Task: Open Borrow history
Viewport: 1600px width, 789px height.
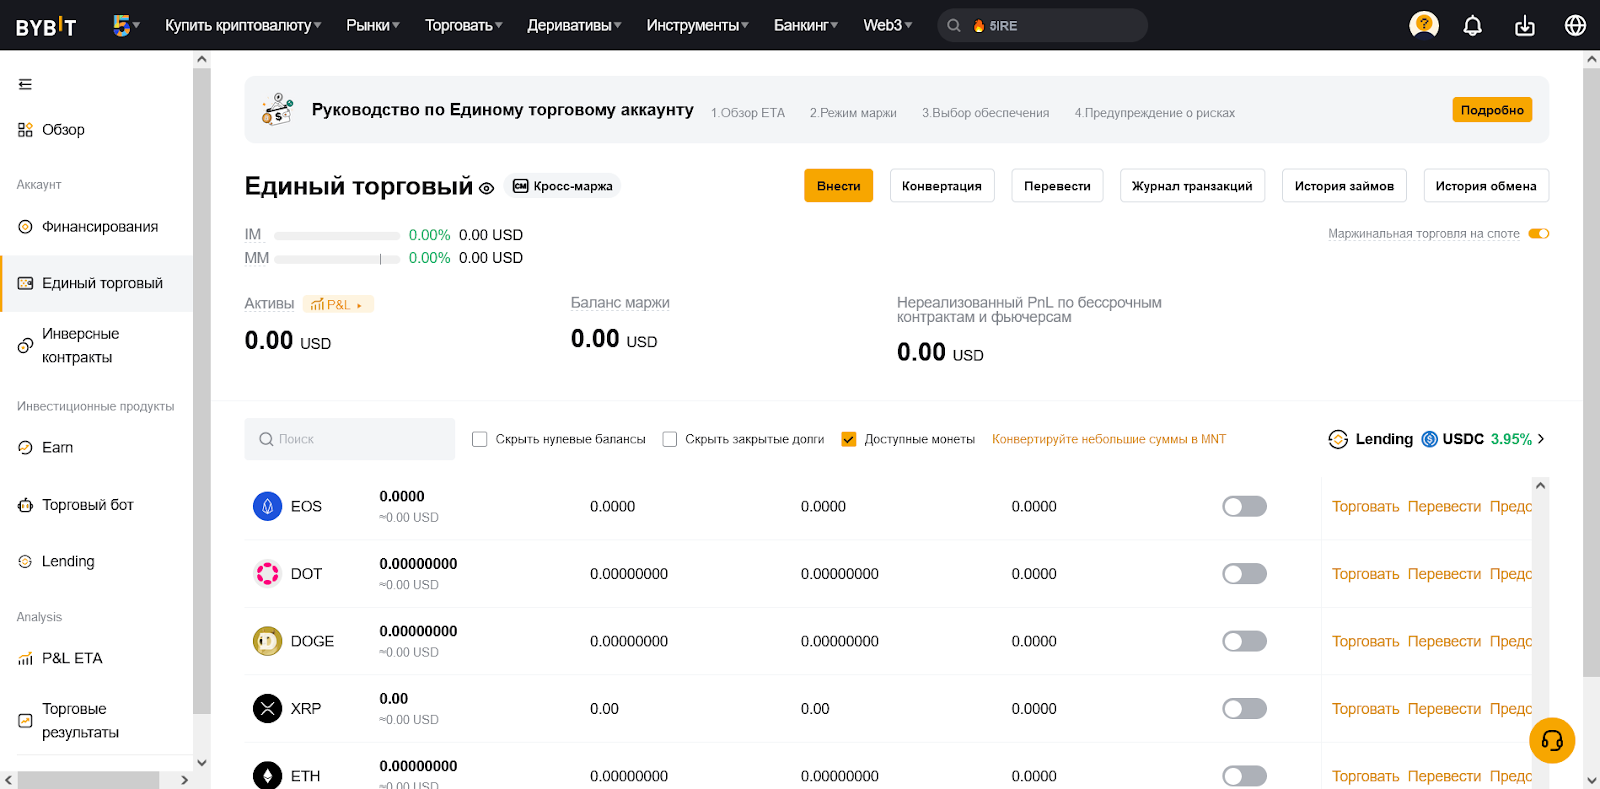Action: click(x=1344, y=186)
